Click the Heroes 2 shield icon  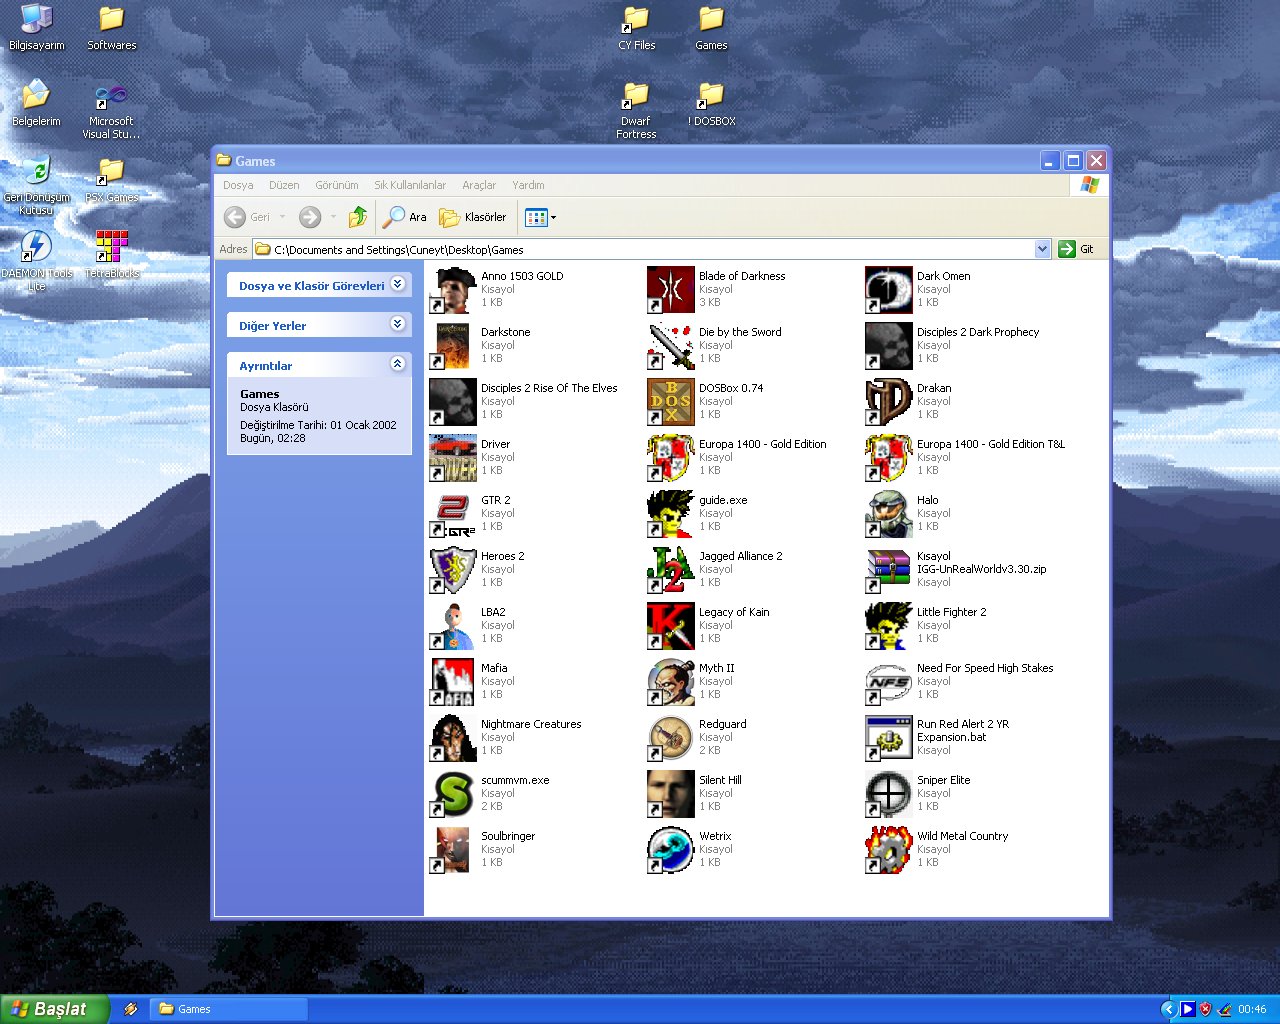tap(452, 570)
